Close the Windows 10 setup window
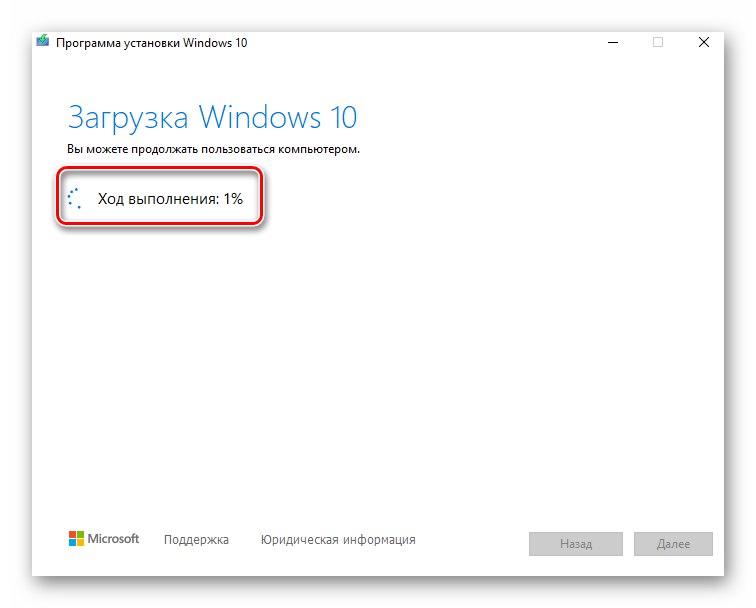Viewport: 756px width, 608px height. click(703, 42)
